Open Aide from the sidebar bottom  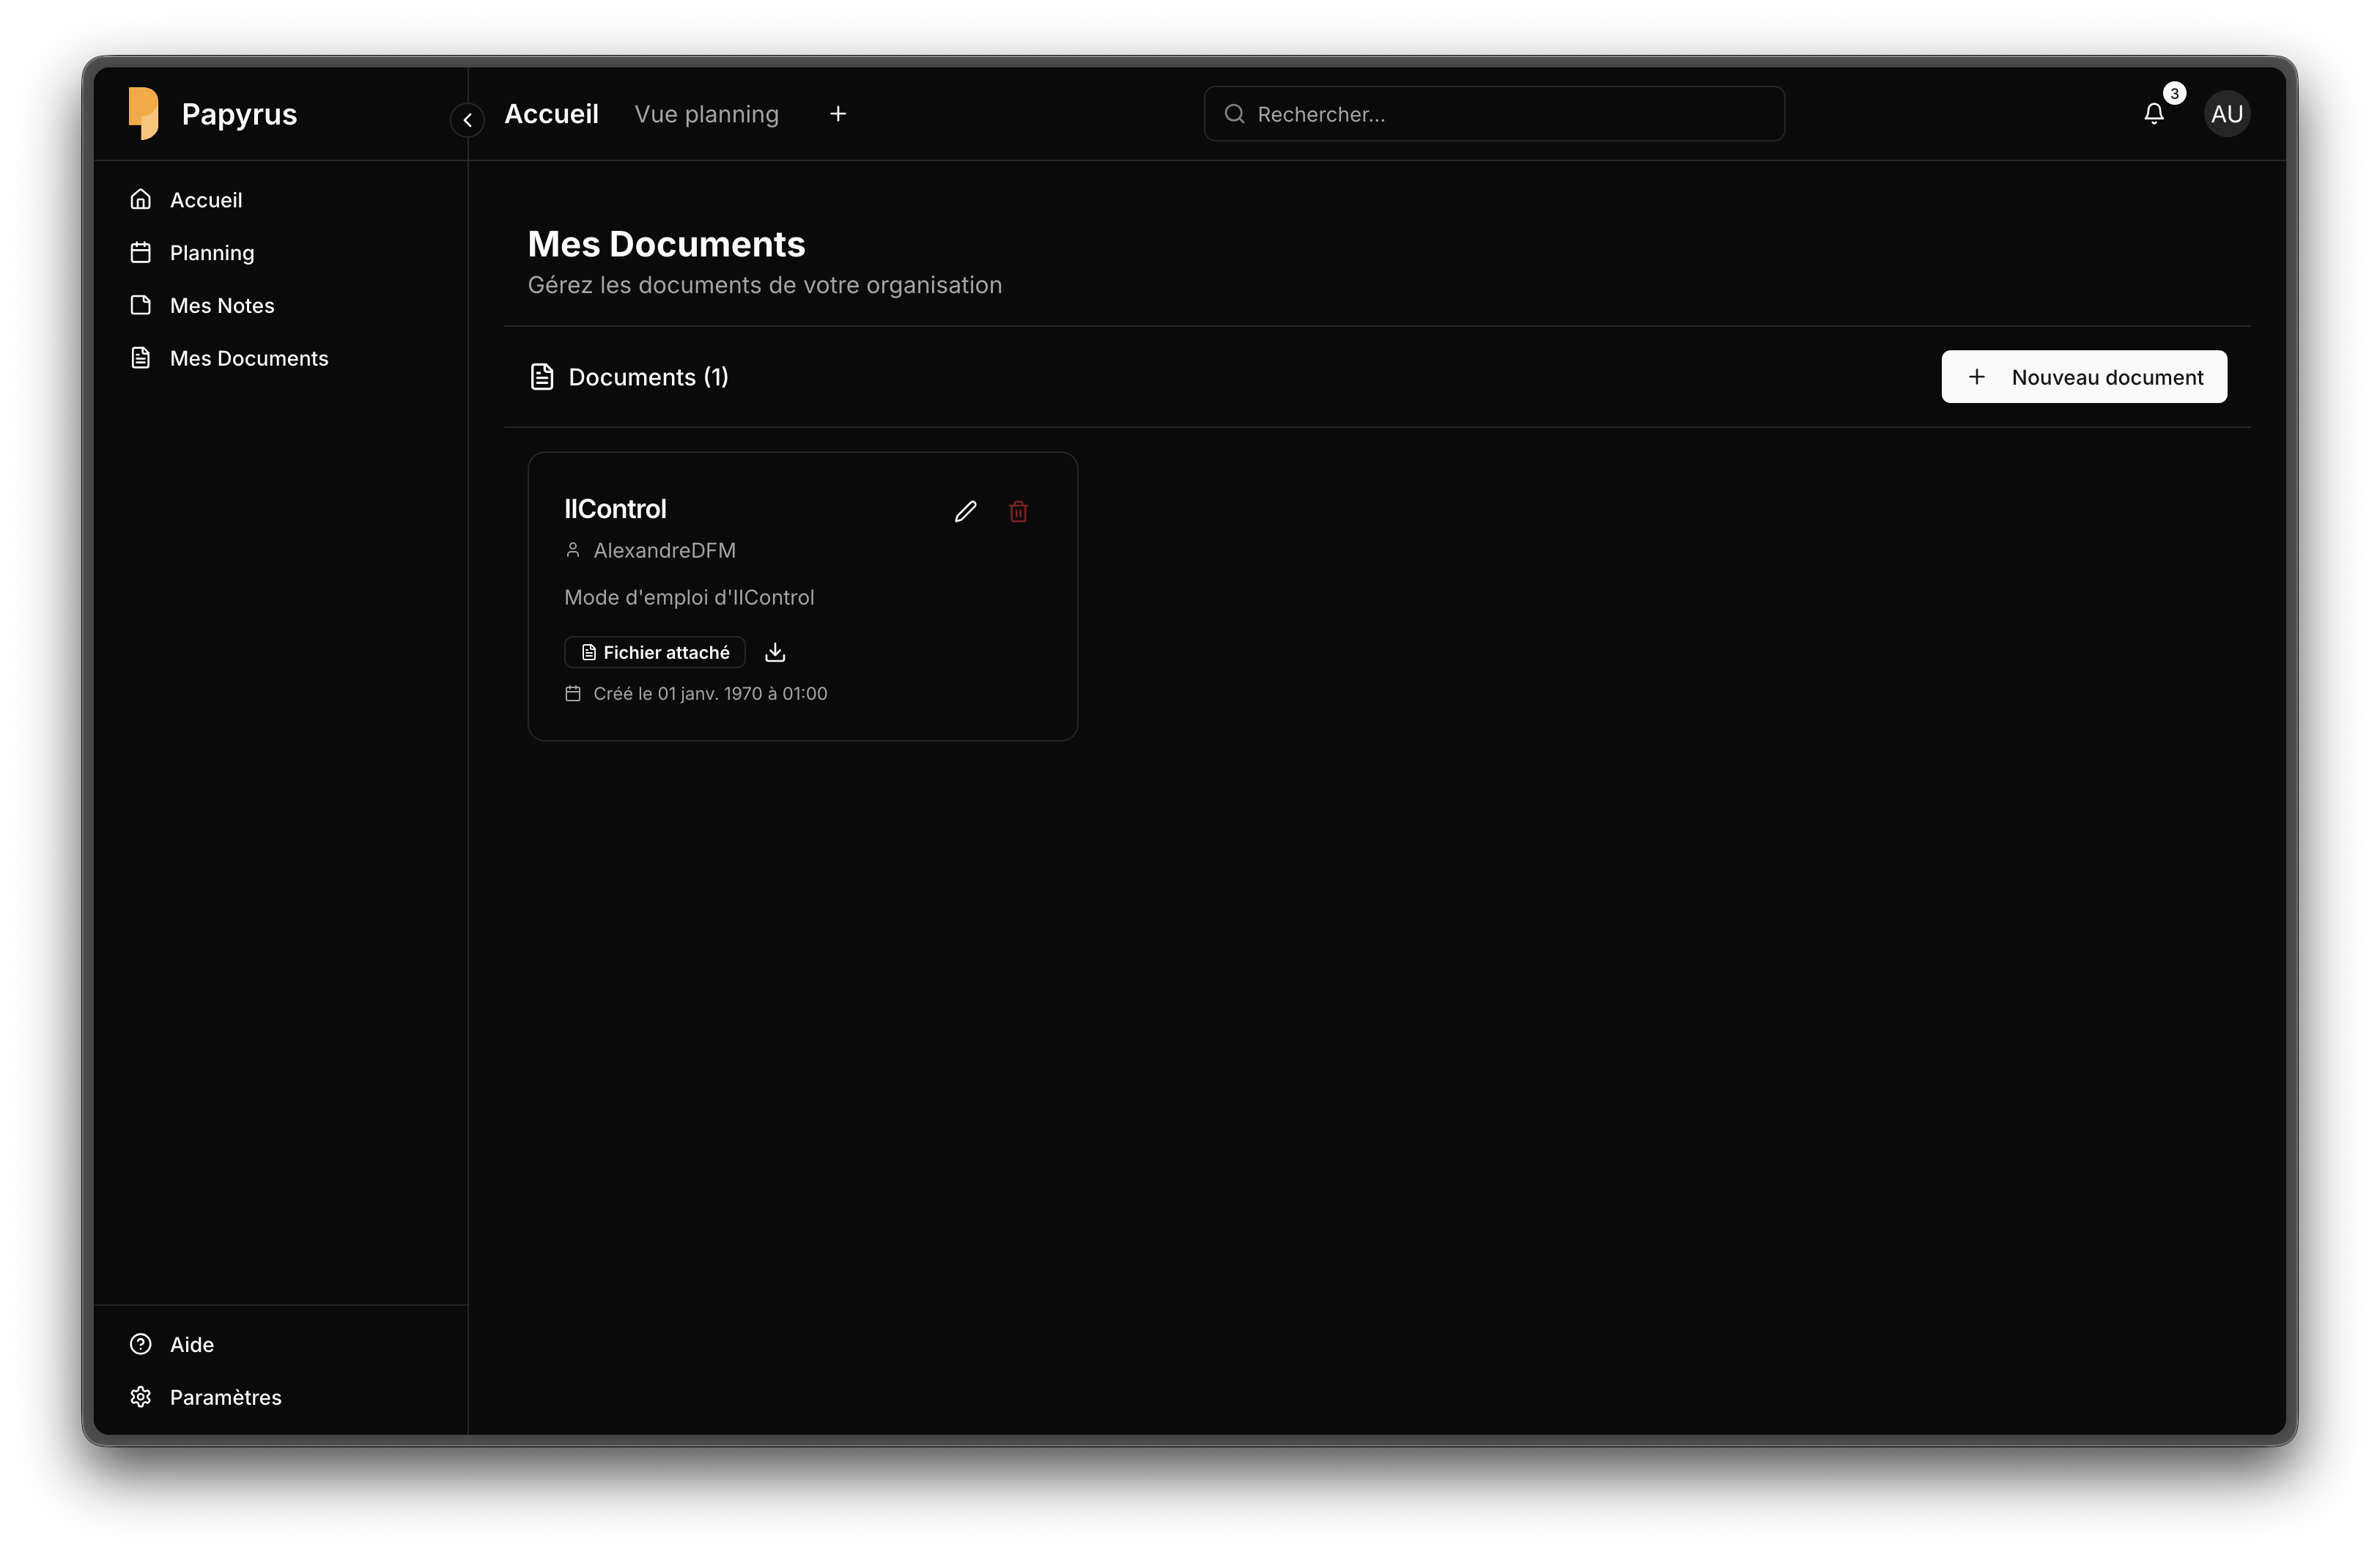[192, 1344]
